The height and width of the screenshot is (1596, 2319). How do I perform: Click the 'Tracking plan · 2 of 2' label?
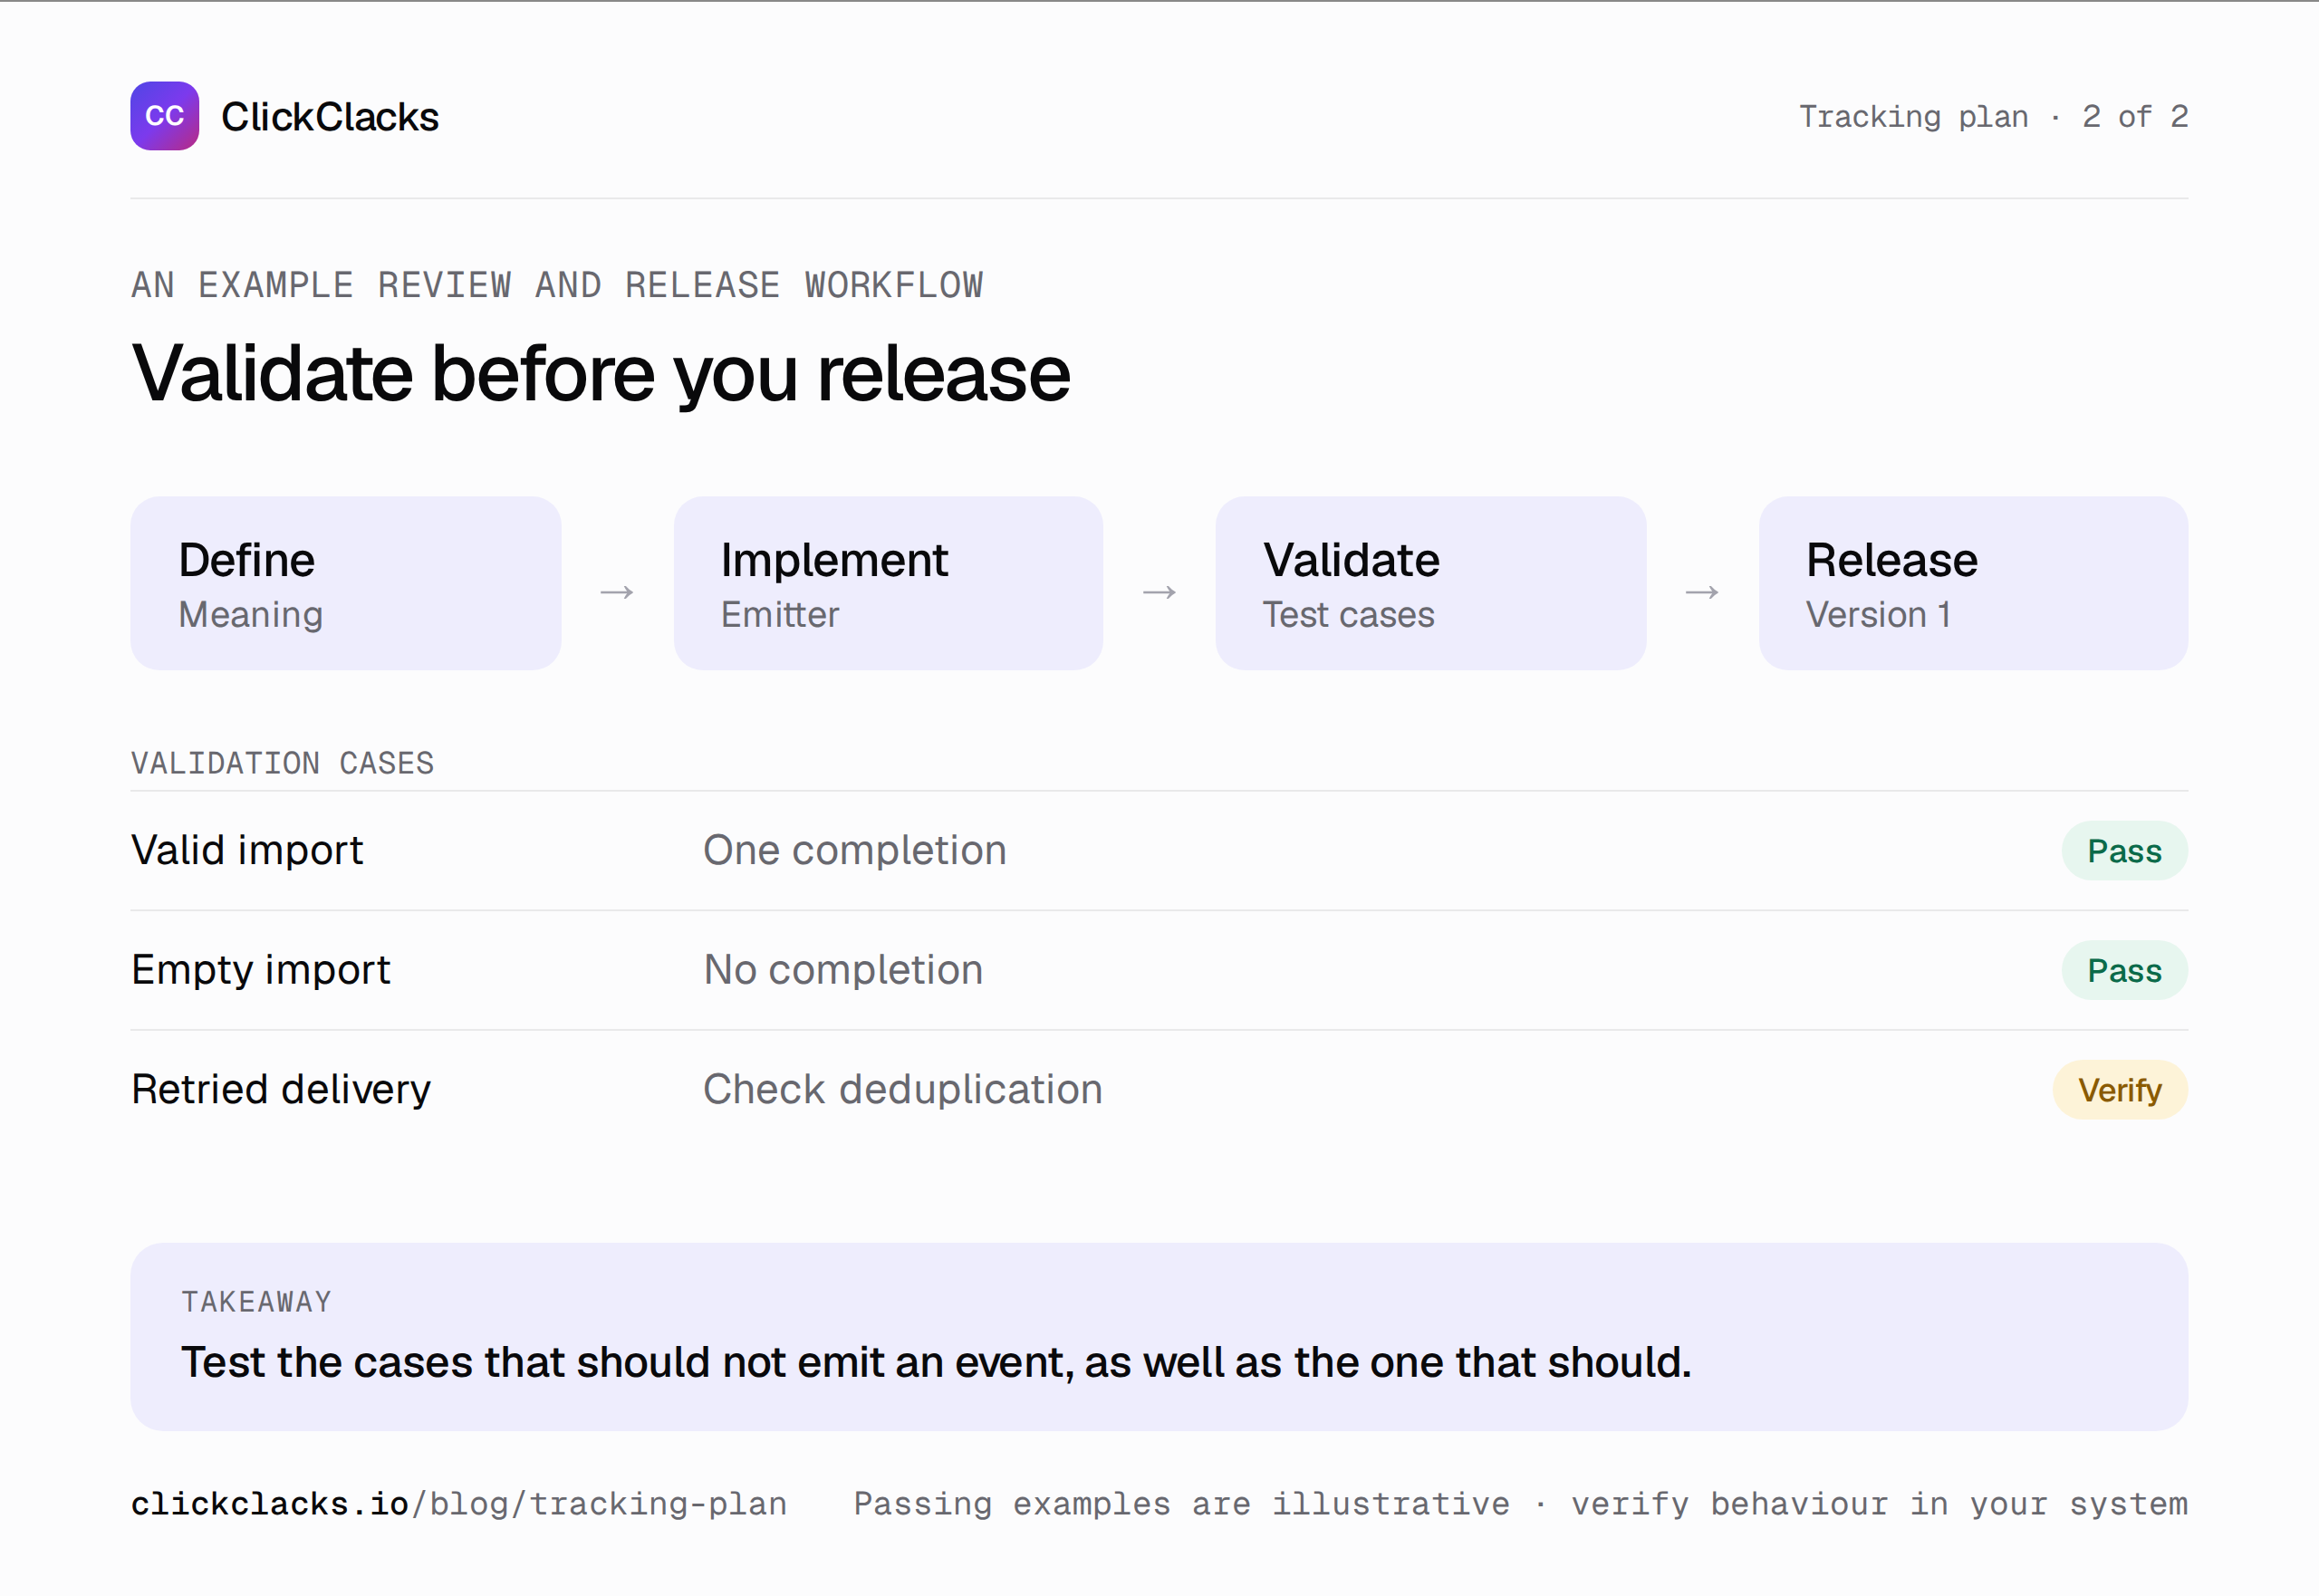1993,117
